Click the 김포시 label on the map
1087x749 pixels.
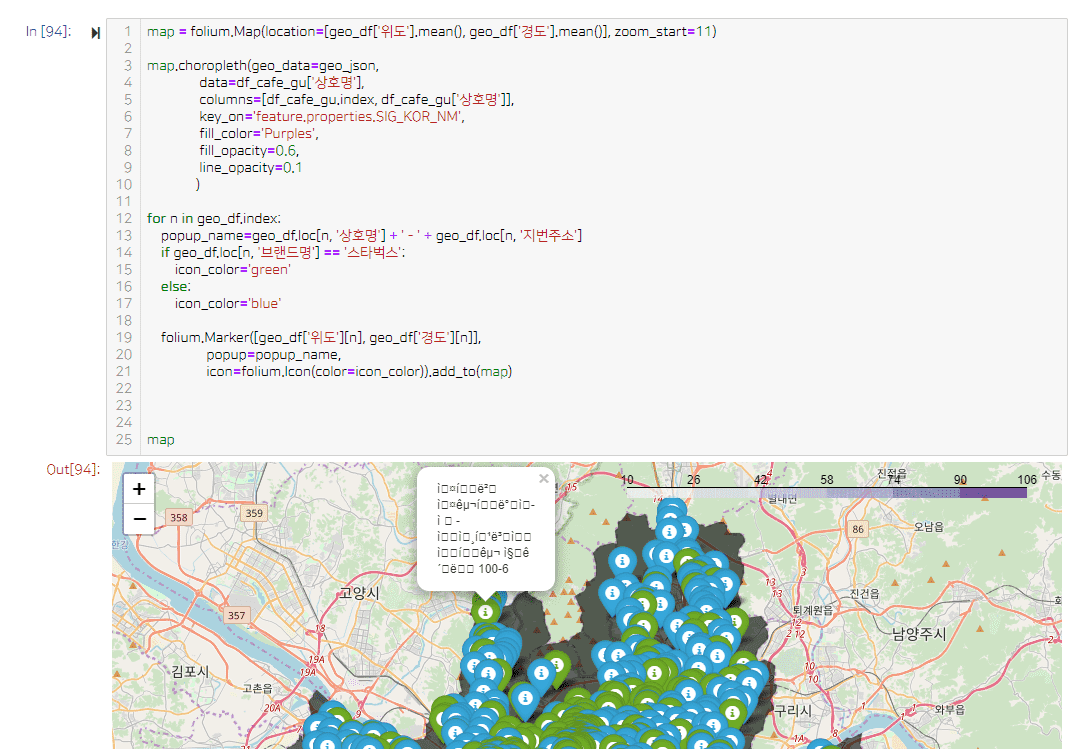pos(190,671)
